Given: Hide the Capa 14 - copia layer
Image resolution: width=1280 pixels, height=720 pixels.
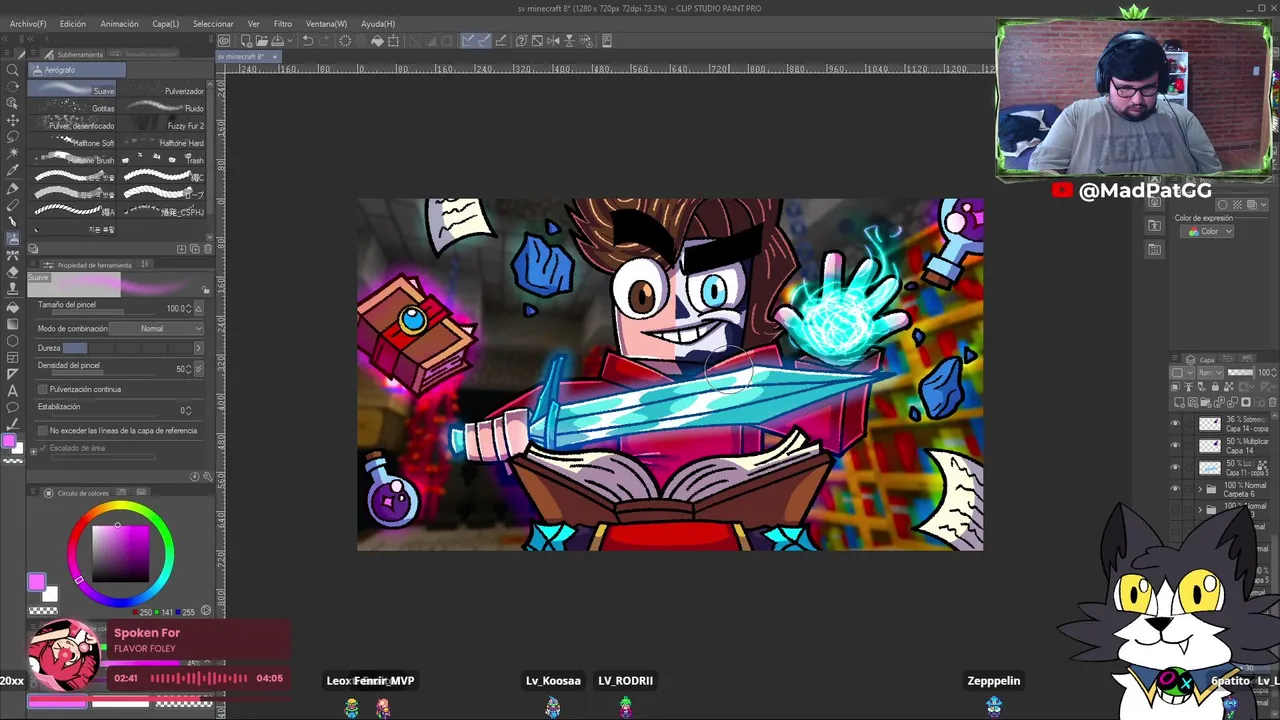Looking at the screenshot, I should coord(1175,424).
